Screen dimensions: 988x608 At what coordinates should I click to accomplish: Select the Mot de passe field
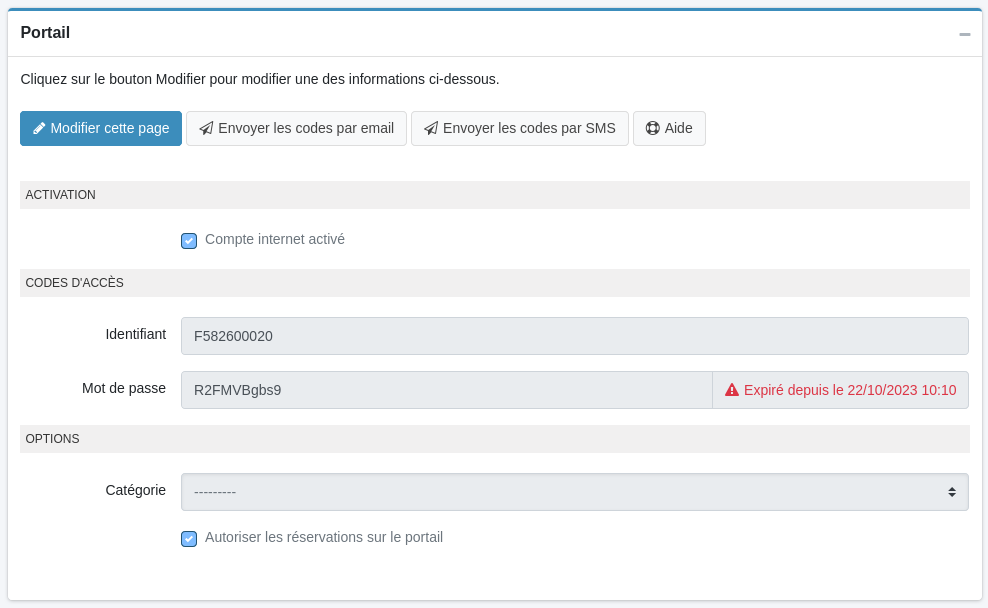tap(446, 390)
